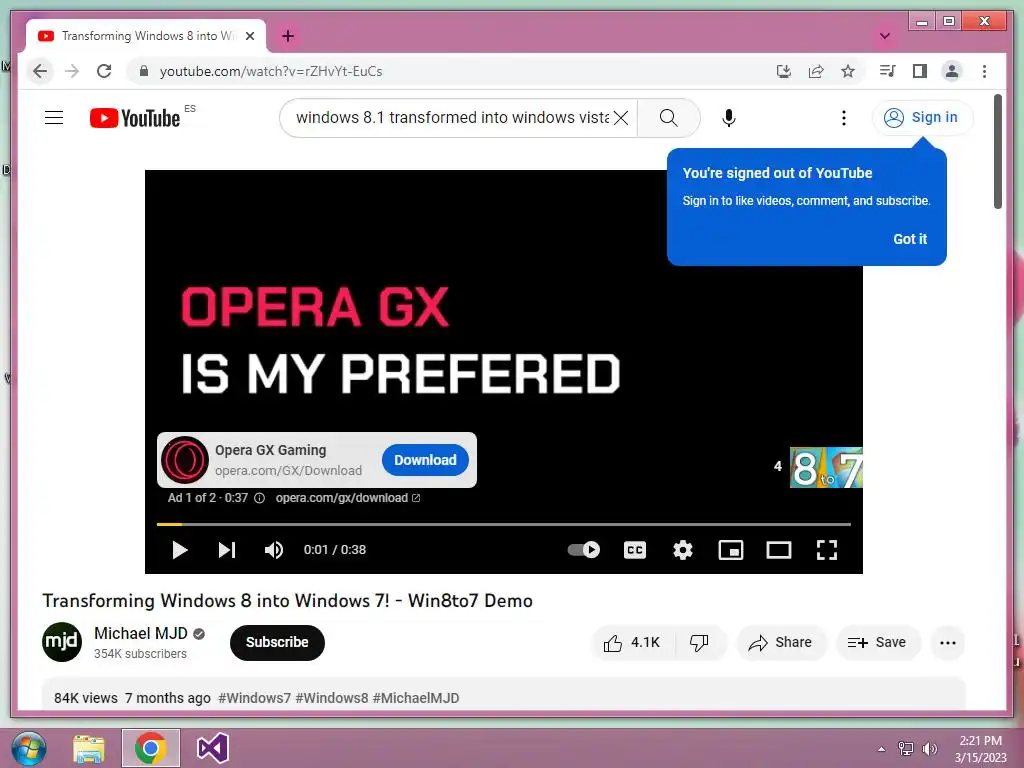Subscribe to Michael MJD

point(277,642)
